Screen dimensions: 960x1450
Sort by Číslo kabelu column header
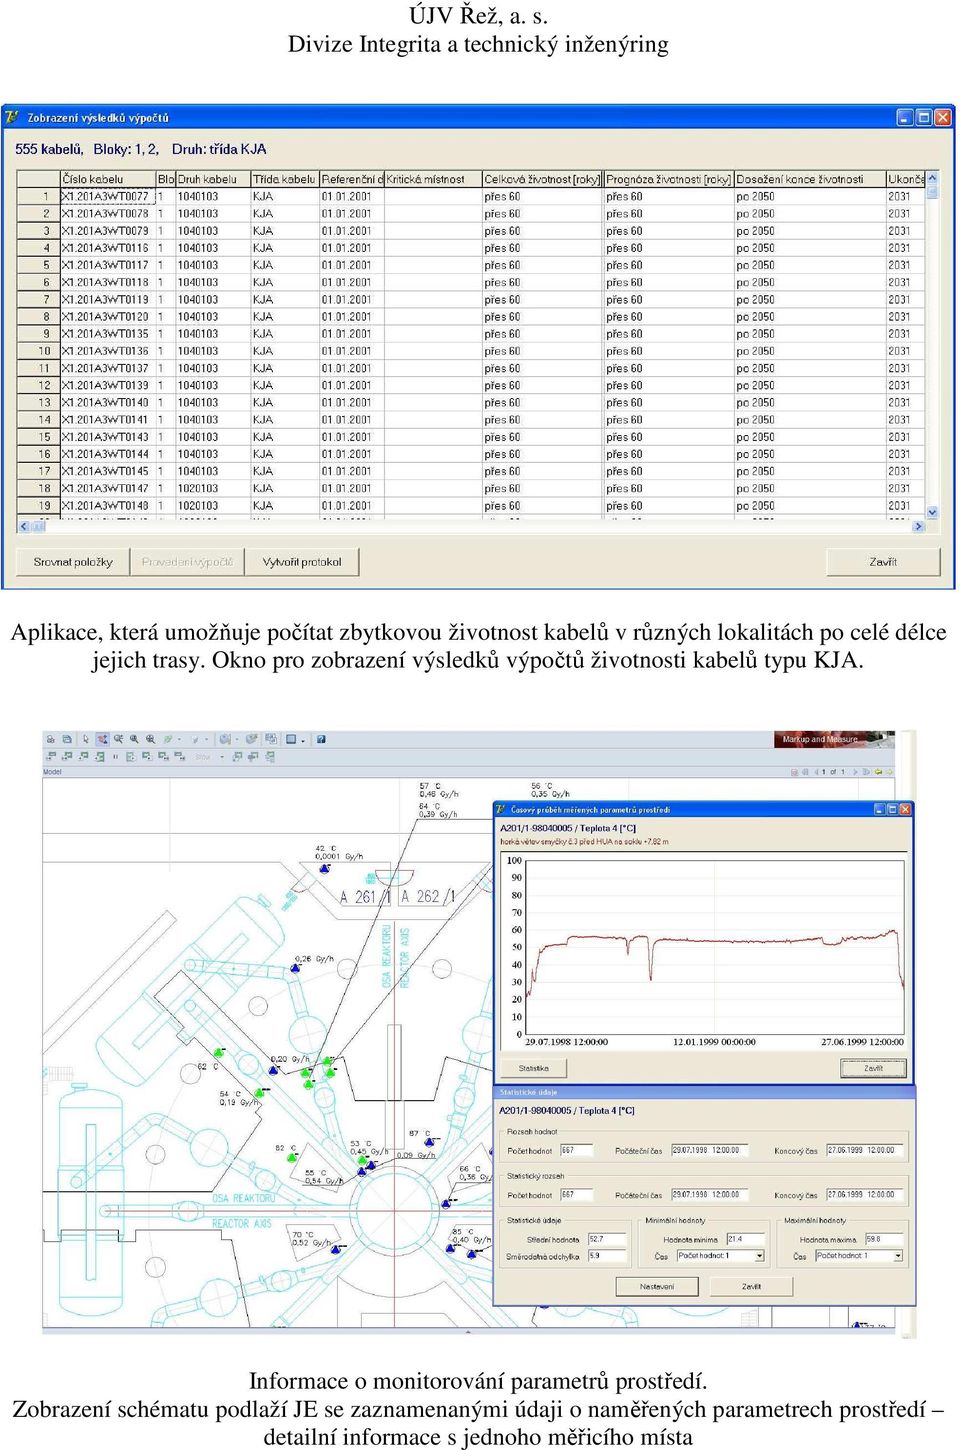click(108, 180)
